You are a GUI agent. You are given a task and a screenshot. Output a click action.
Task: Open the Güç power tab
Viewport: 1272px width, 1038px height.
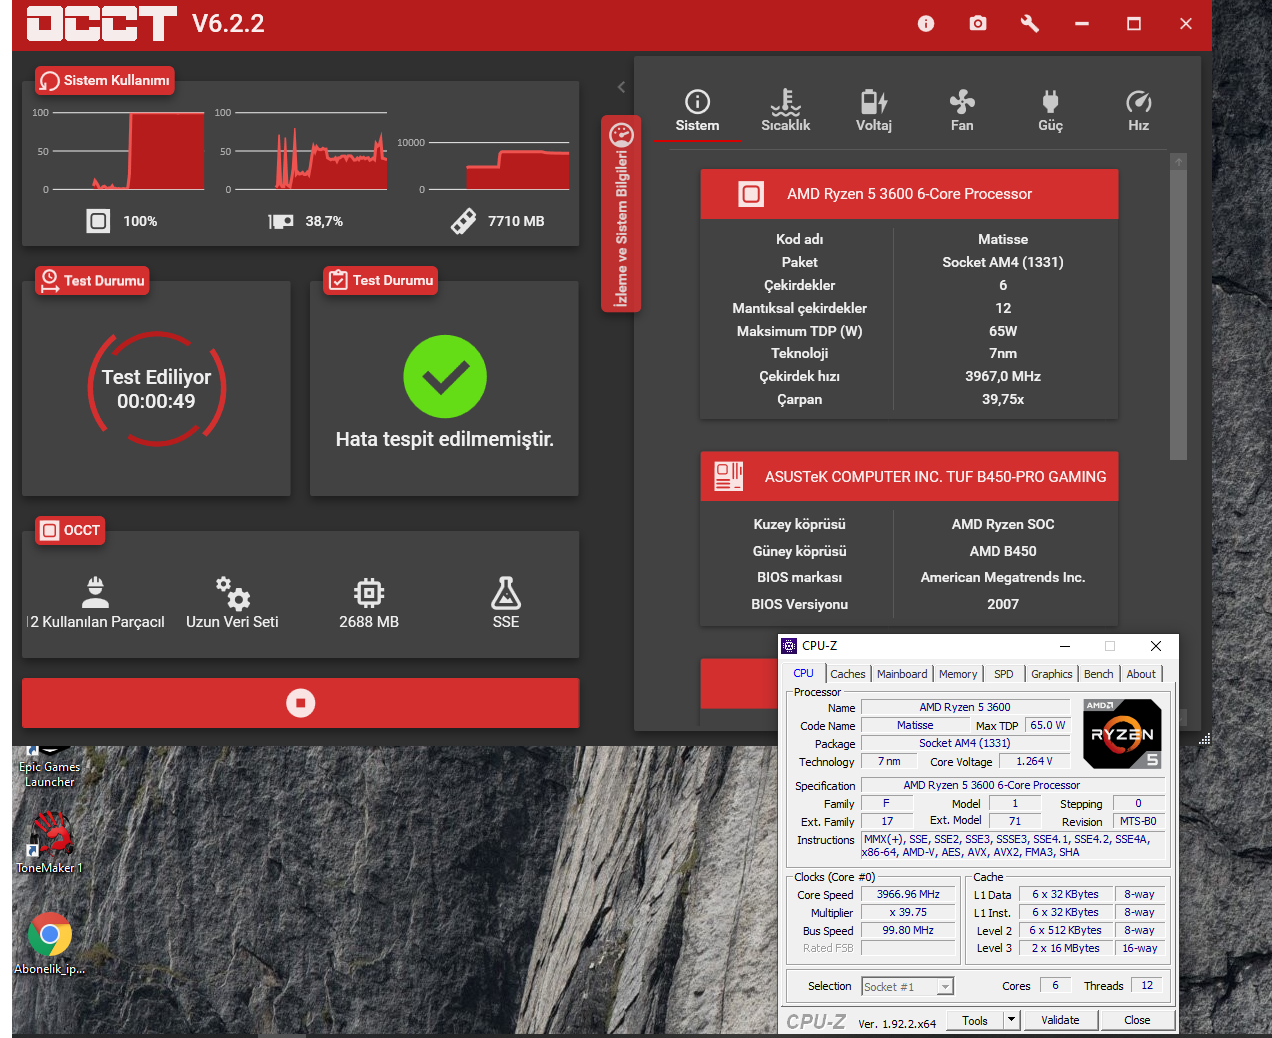[x=1050, y=110]
